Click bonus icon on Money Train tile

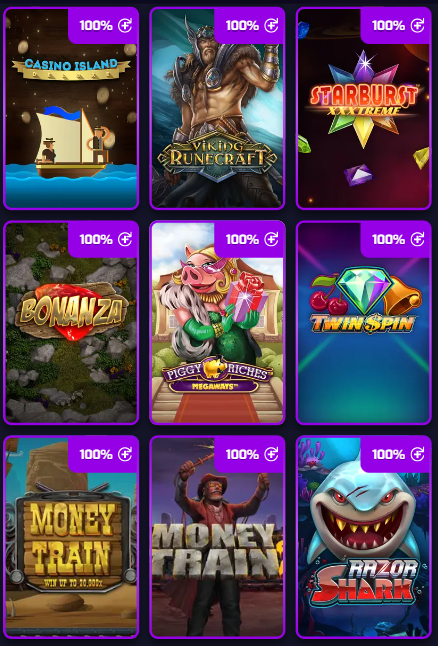tap(125, 454)
